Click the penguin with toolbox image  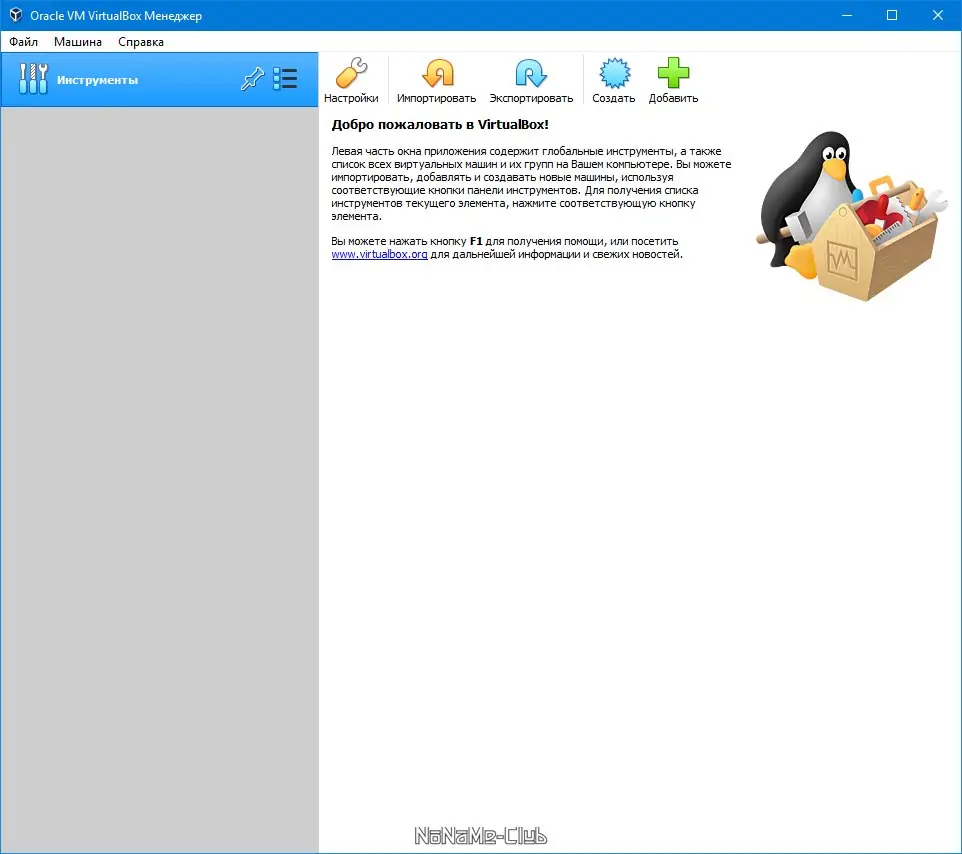852,215
